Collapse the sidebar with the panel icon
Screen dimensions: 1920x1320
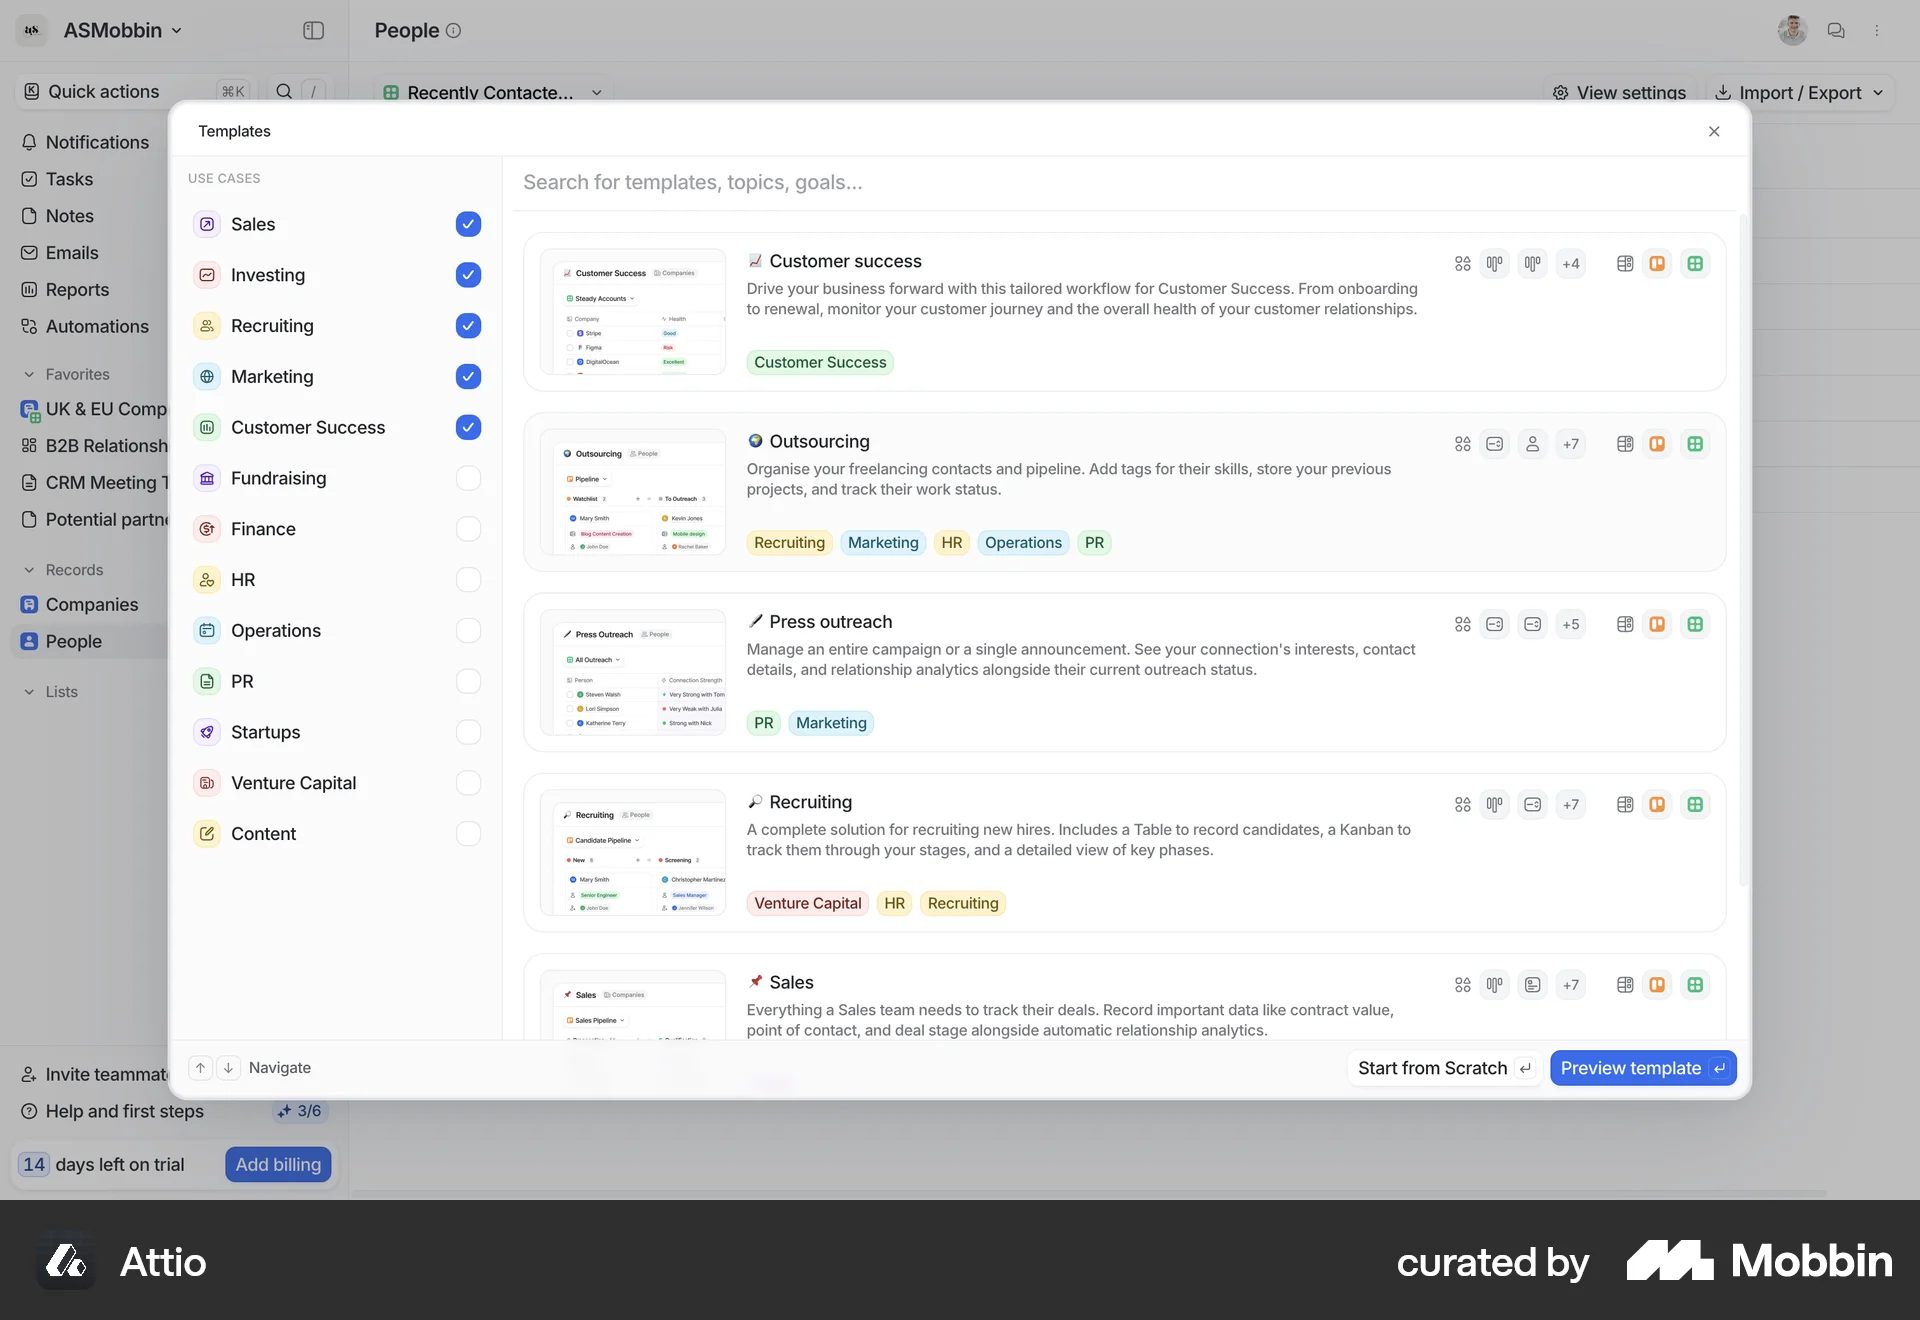pyautogui.click(x=313, y=30)
